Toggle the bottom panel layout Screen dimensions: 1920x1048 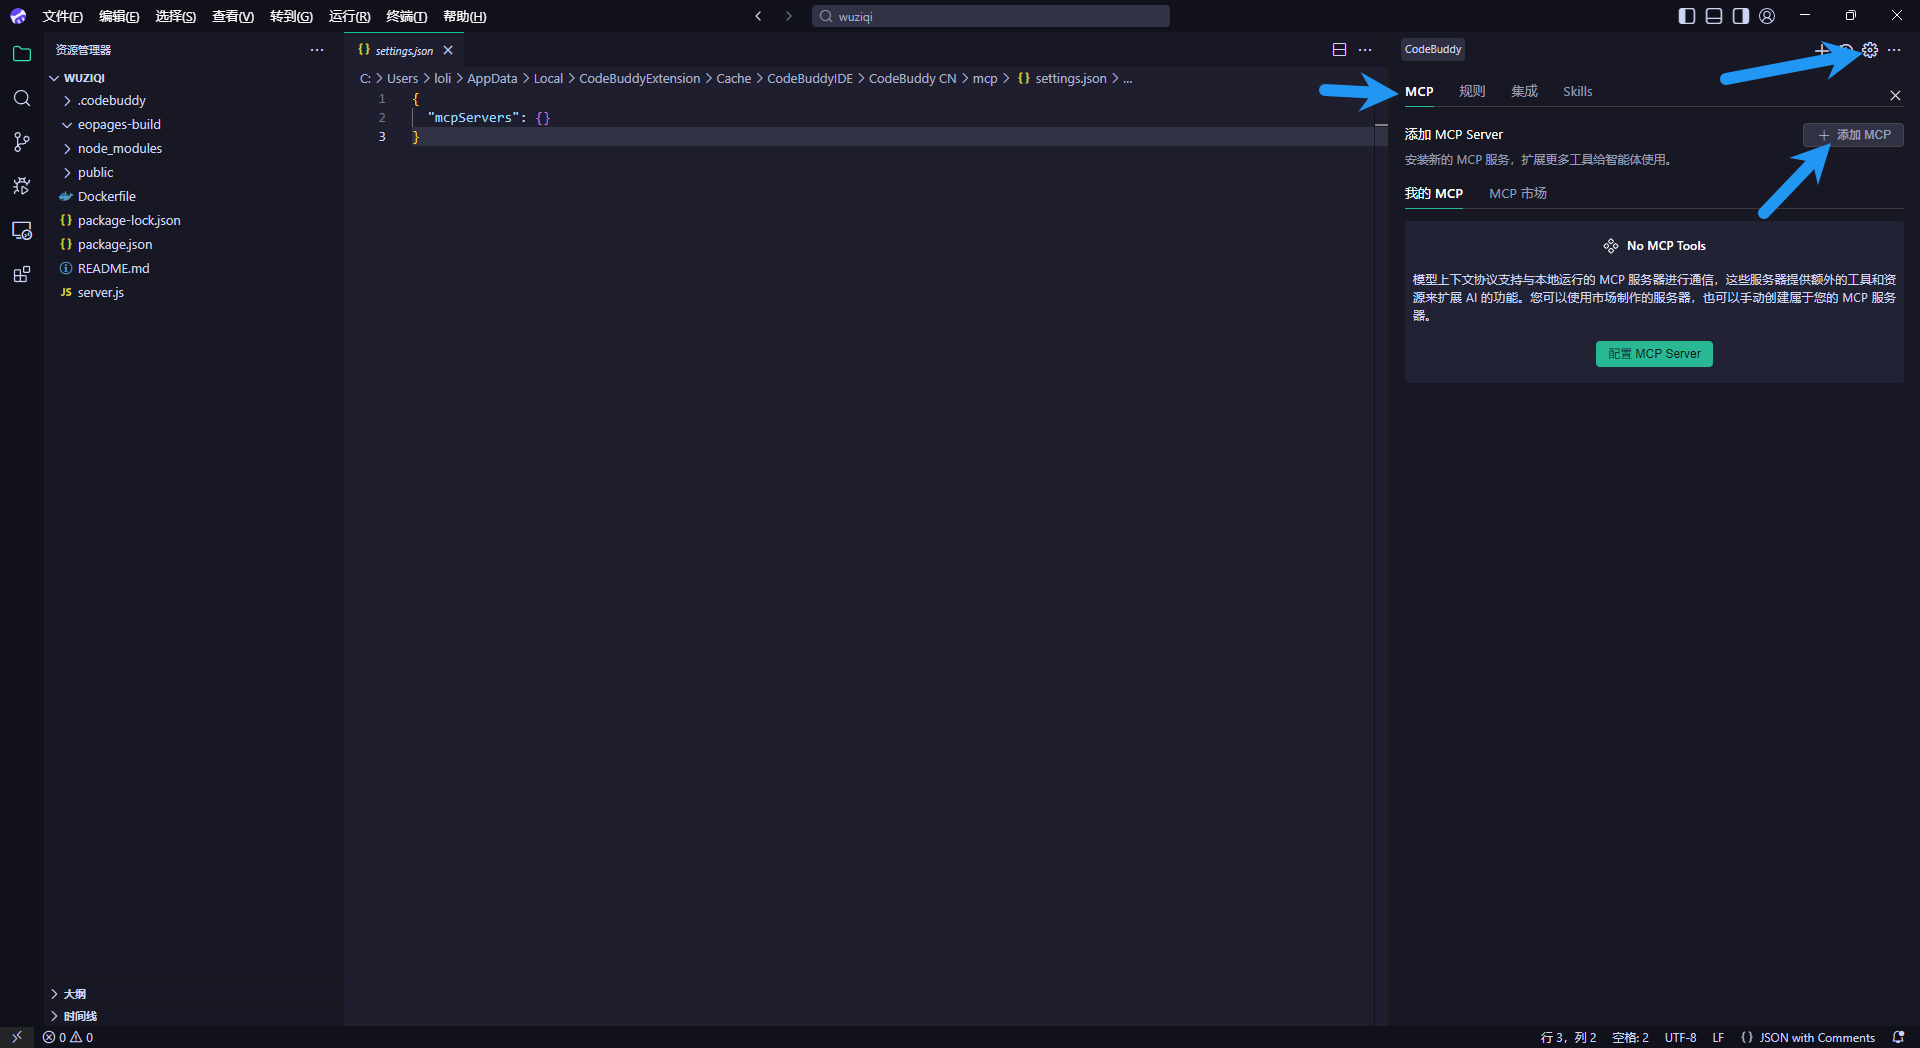[1713, 16]
